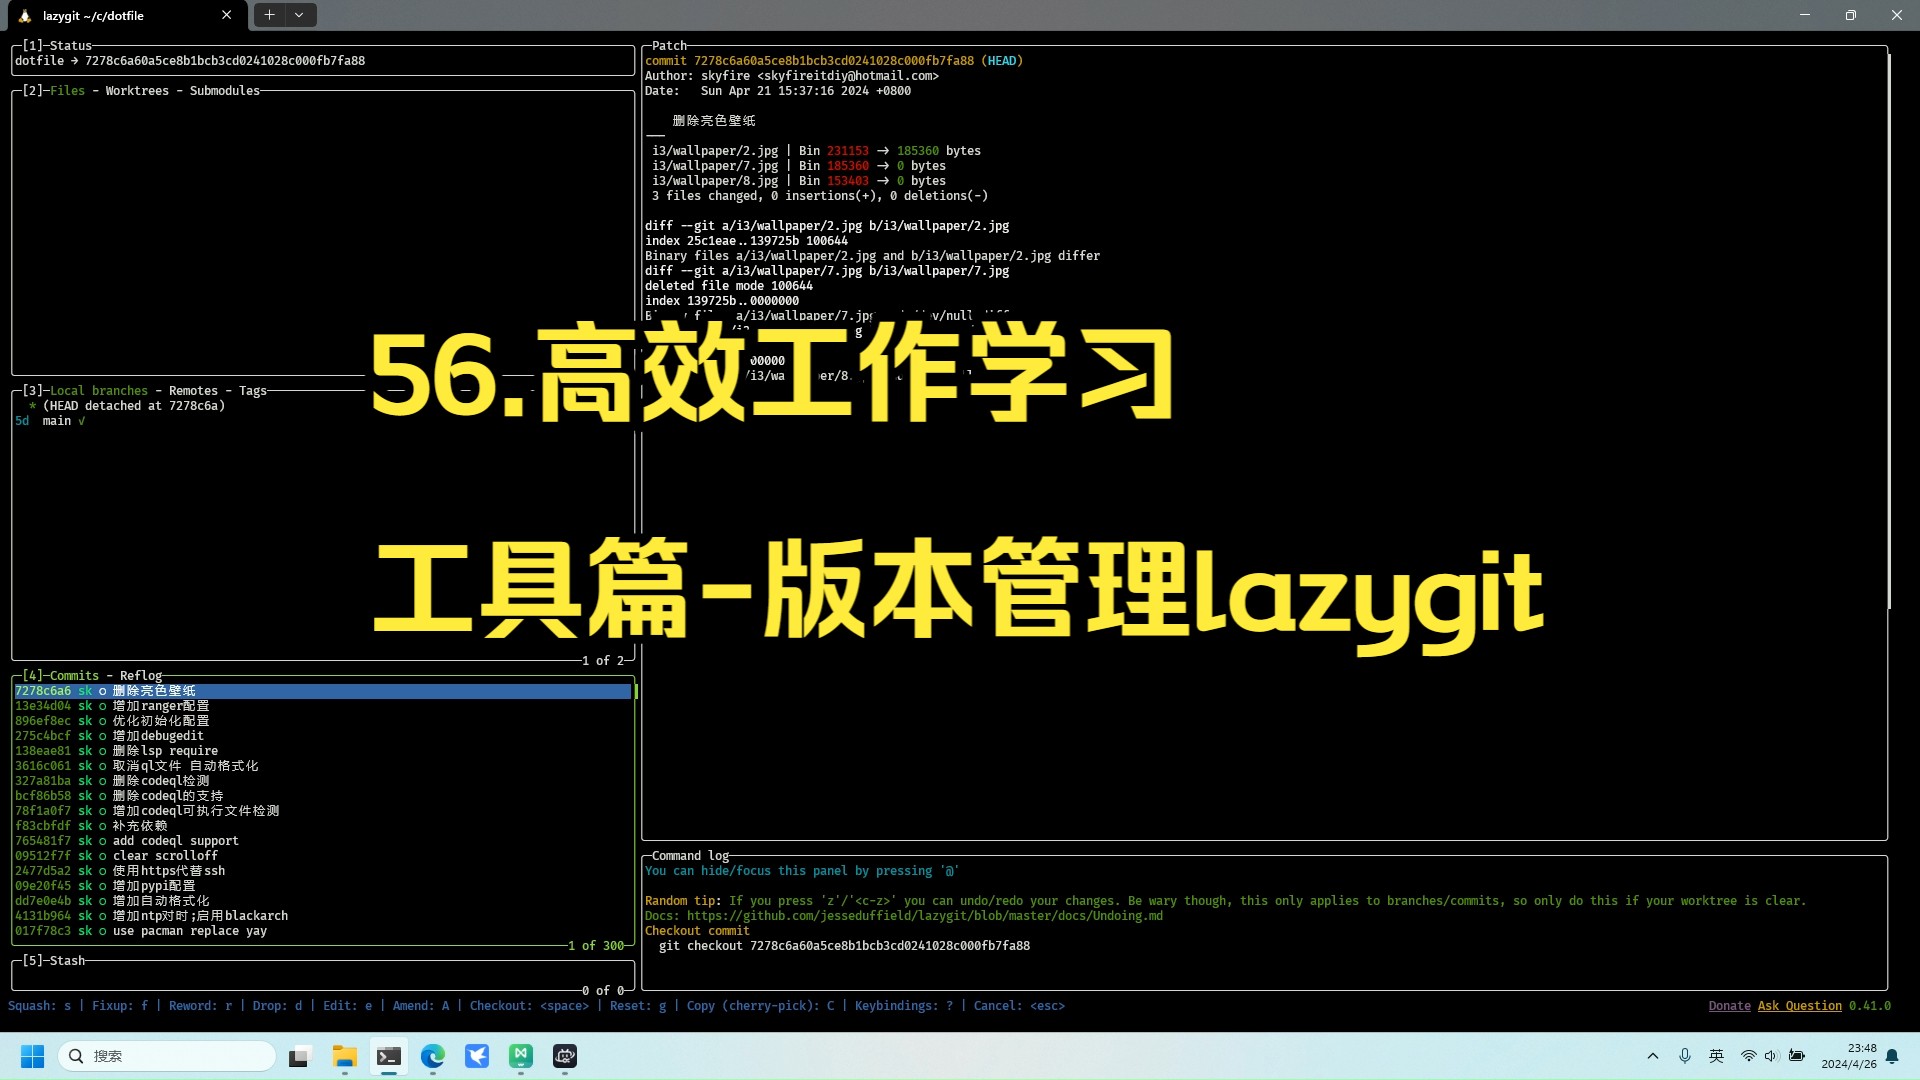Click Reword: r in the options bar
Image resolution: width=1920 pixels, height=1080 pixels.
[x=200, y=1006]
